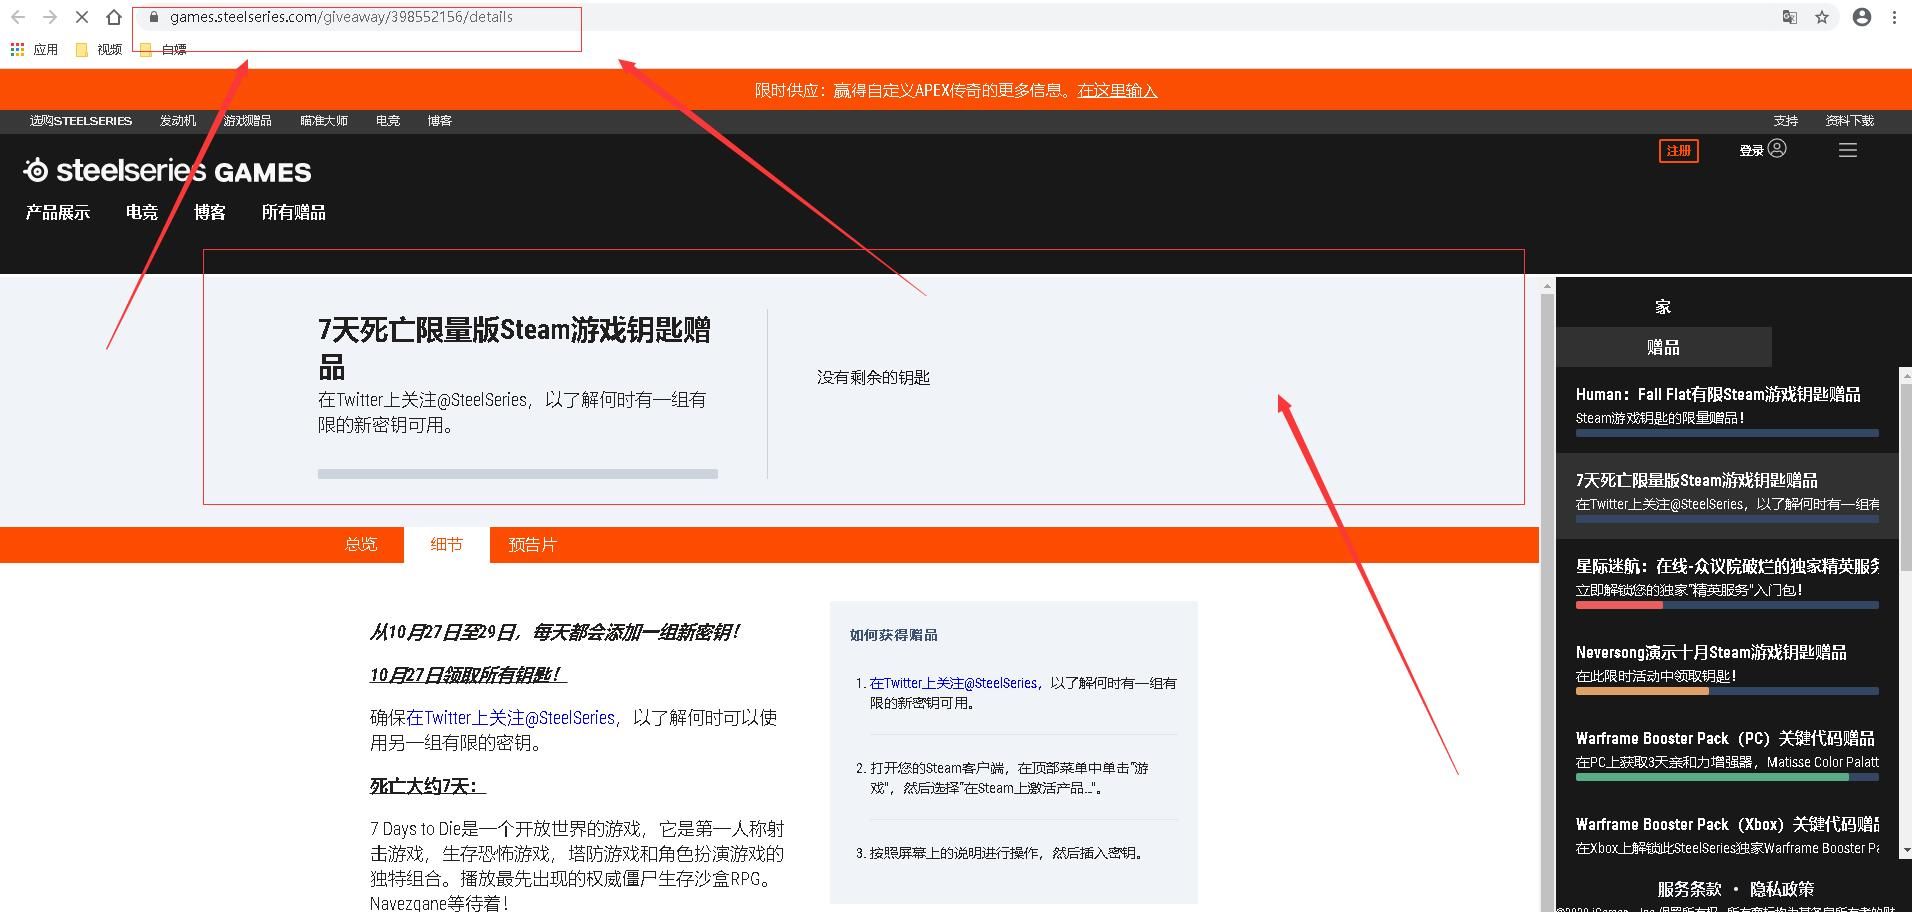
Task: Click the 如何获得赠品 heading
Action: pos(894,635)
